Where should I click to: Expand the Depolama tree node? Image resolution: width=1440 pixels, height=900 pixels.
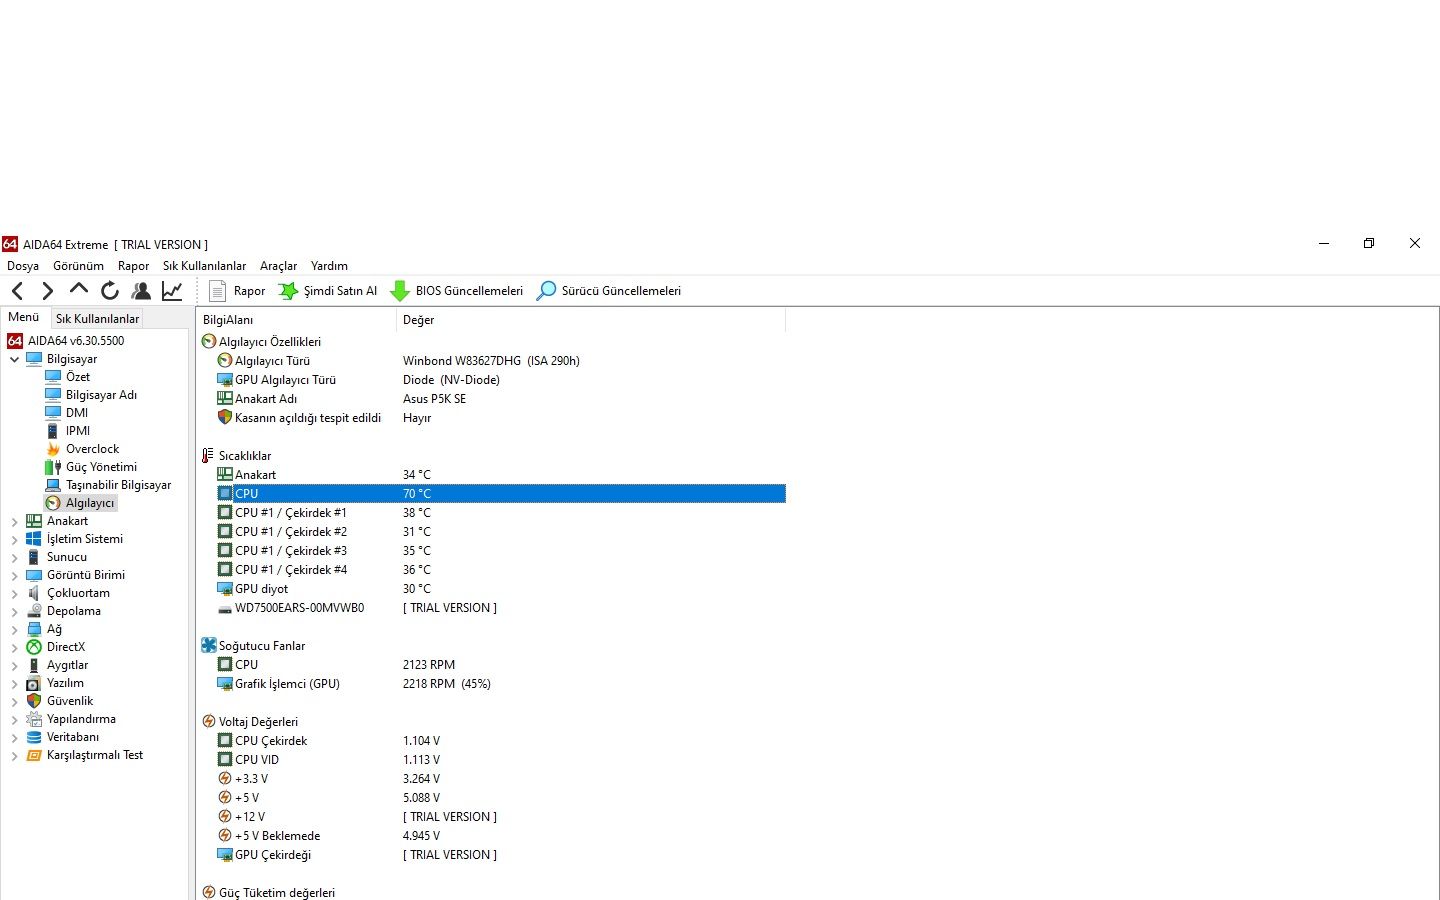[x=14, y=611]
